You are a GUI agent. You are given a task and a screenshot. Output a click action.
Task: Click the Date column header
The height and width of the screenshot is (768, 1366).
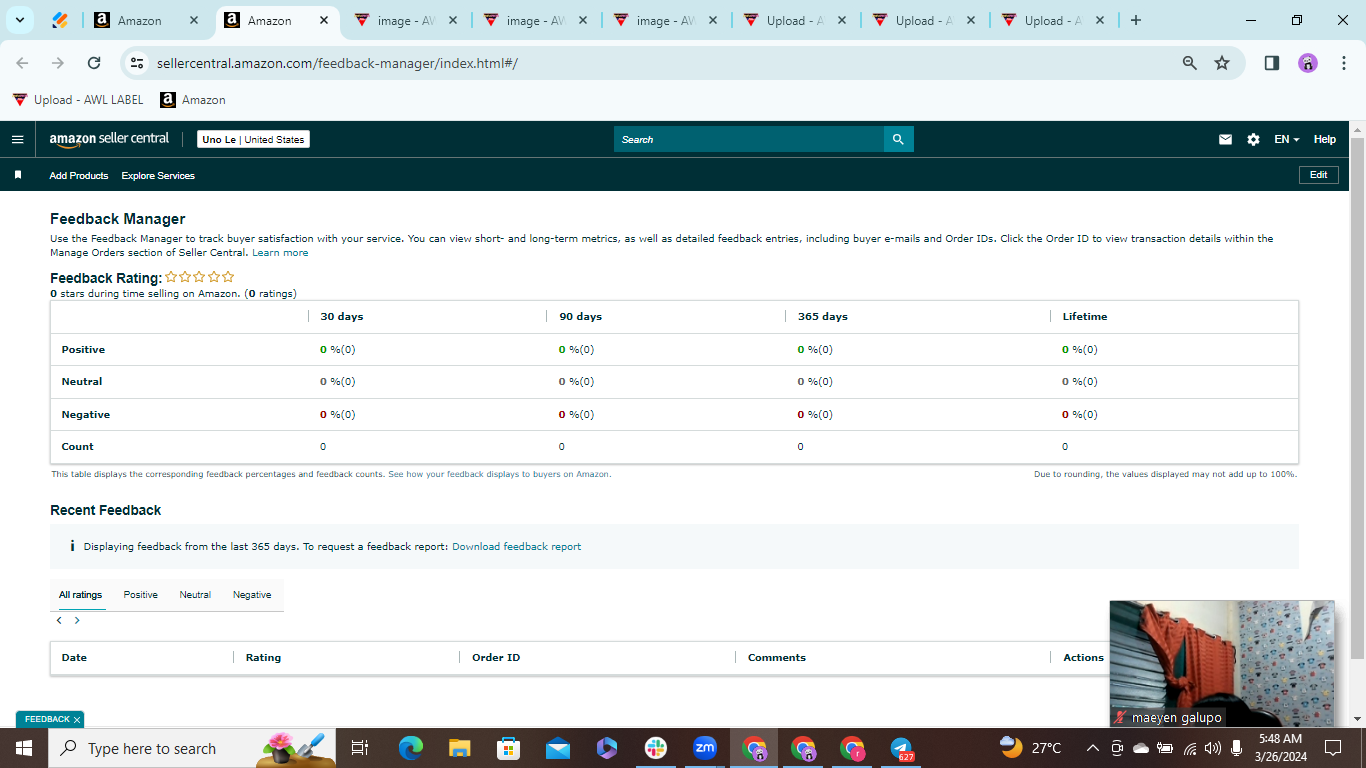coord(74,658)
